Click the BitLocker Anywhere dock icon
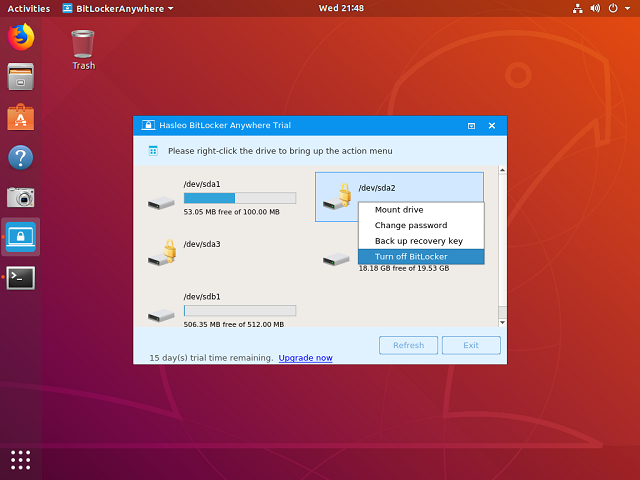Viewport: 640px width, 480px height. [x=21, y=237]
